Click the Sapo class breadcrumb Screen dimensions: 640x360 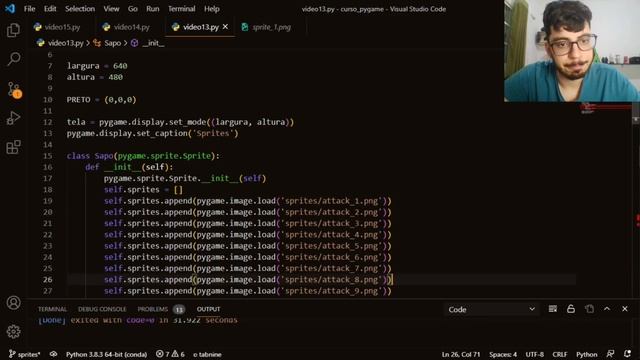pyautogui.click(x=112, y=43)
